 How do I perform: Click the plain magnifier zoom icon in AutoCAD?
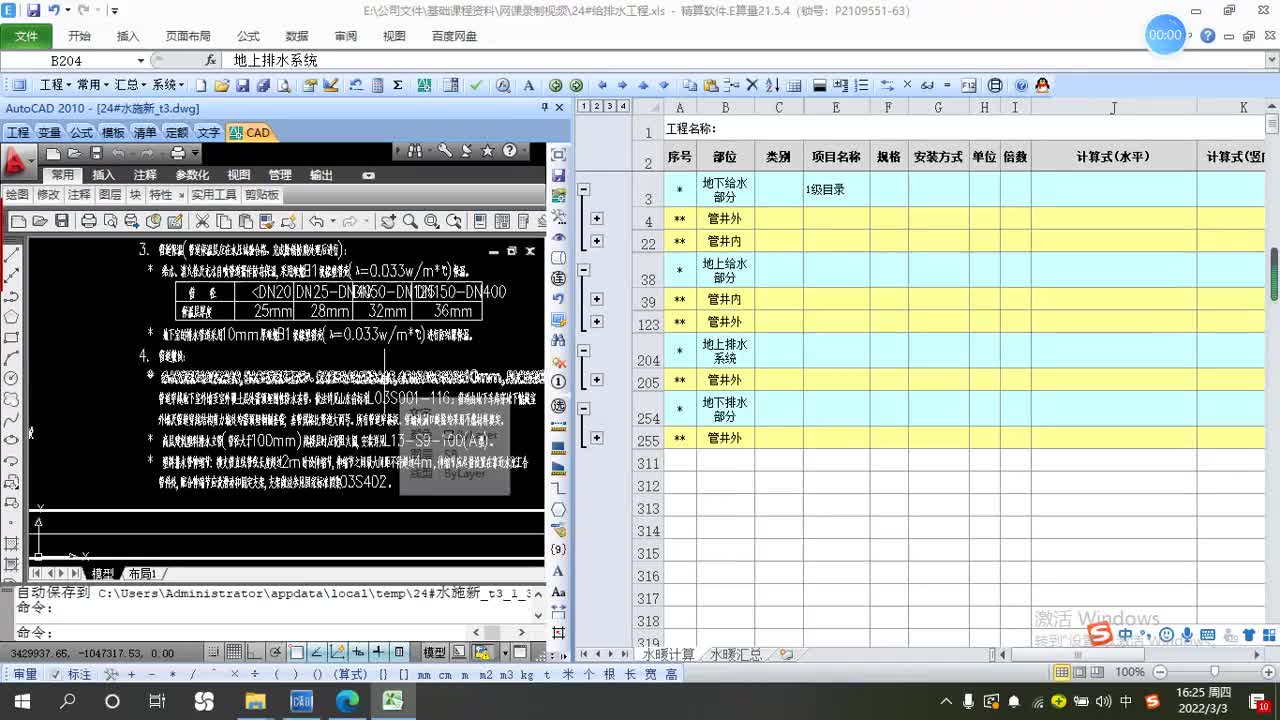tap(410, 221)
